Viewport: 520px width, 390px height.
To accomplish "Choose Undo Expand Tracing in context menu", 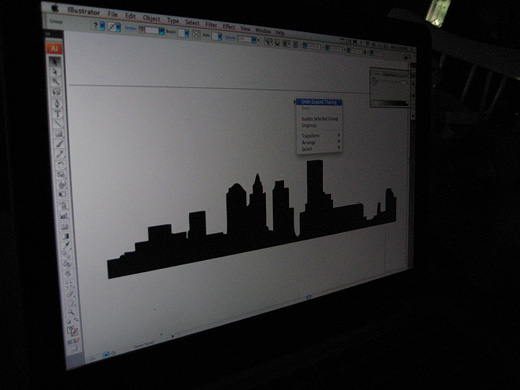I will point(319,102).
